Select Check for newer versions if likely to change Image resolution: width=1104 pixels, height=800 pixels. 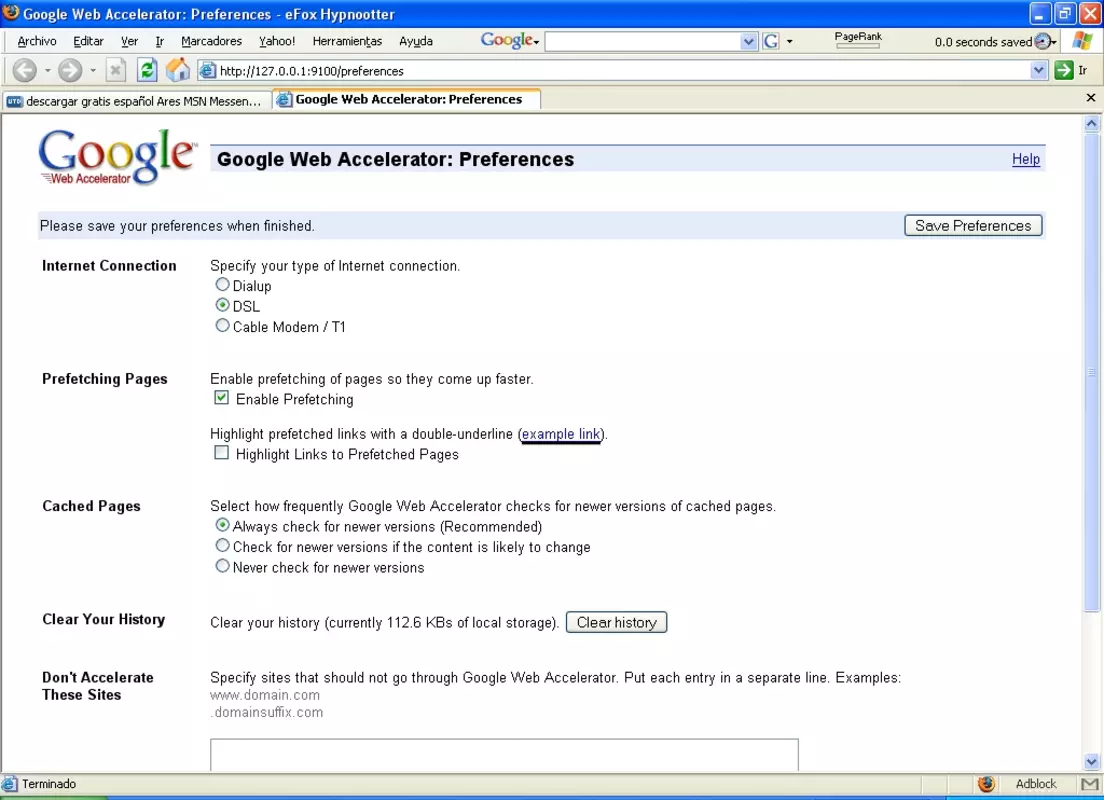pos(222,545)
